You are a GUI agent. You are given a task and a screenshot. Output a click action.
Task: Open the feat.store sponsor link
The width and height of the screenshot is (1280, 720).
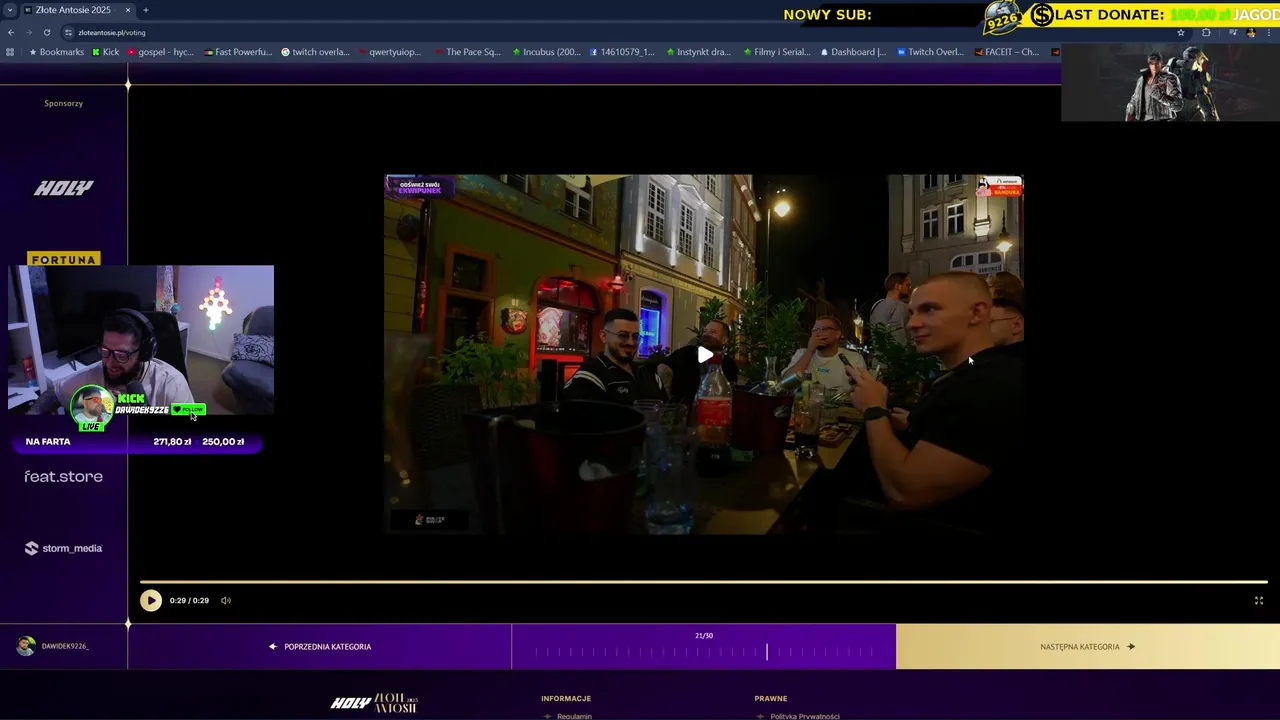point(64,477)
